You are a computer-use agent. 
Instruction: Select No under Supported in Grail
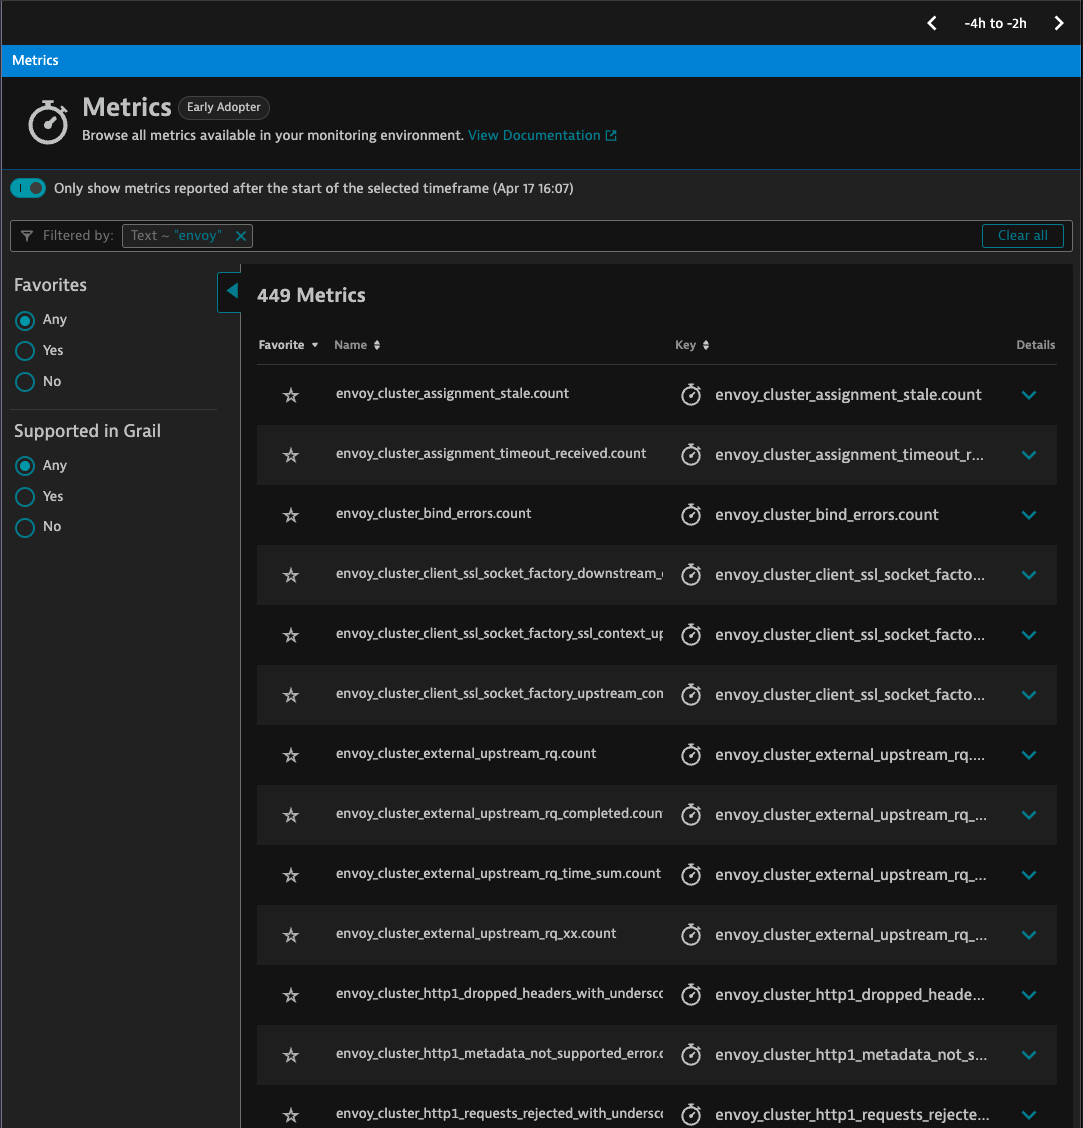tap(25, 527)
